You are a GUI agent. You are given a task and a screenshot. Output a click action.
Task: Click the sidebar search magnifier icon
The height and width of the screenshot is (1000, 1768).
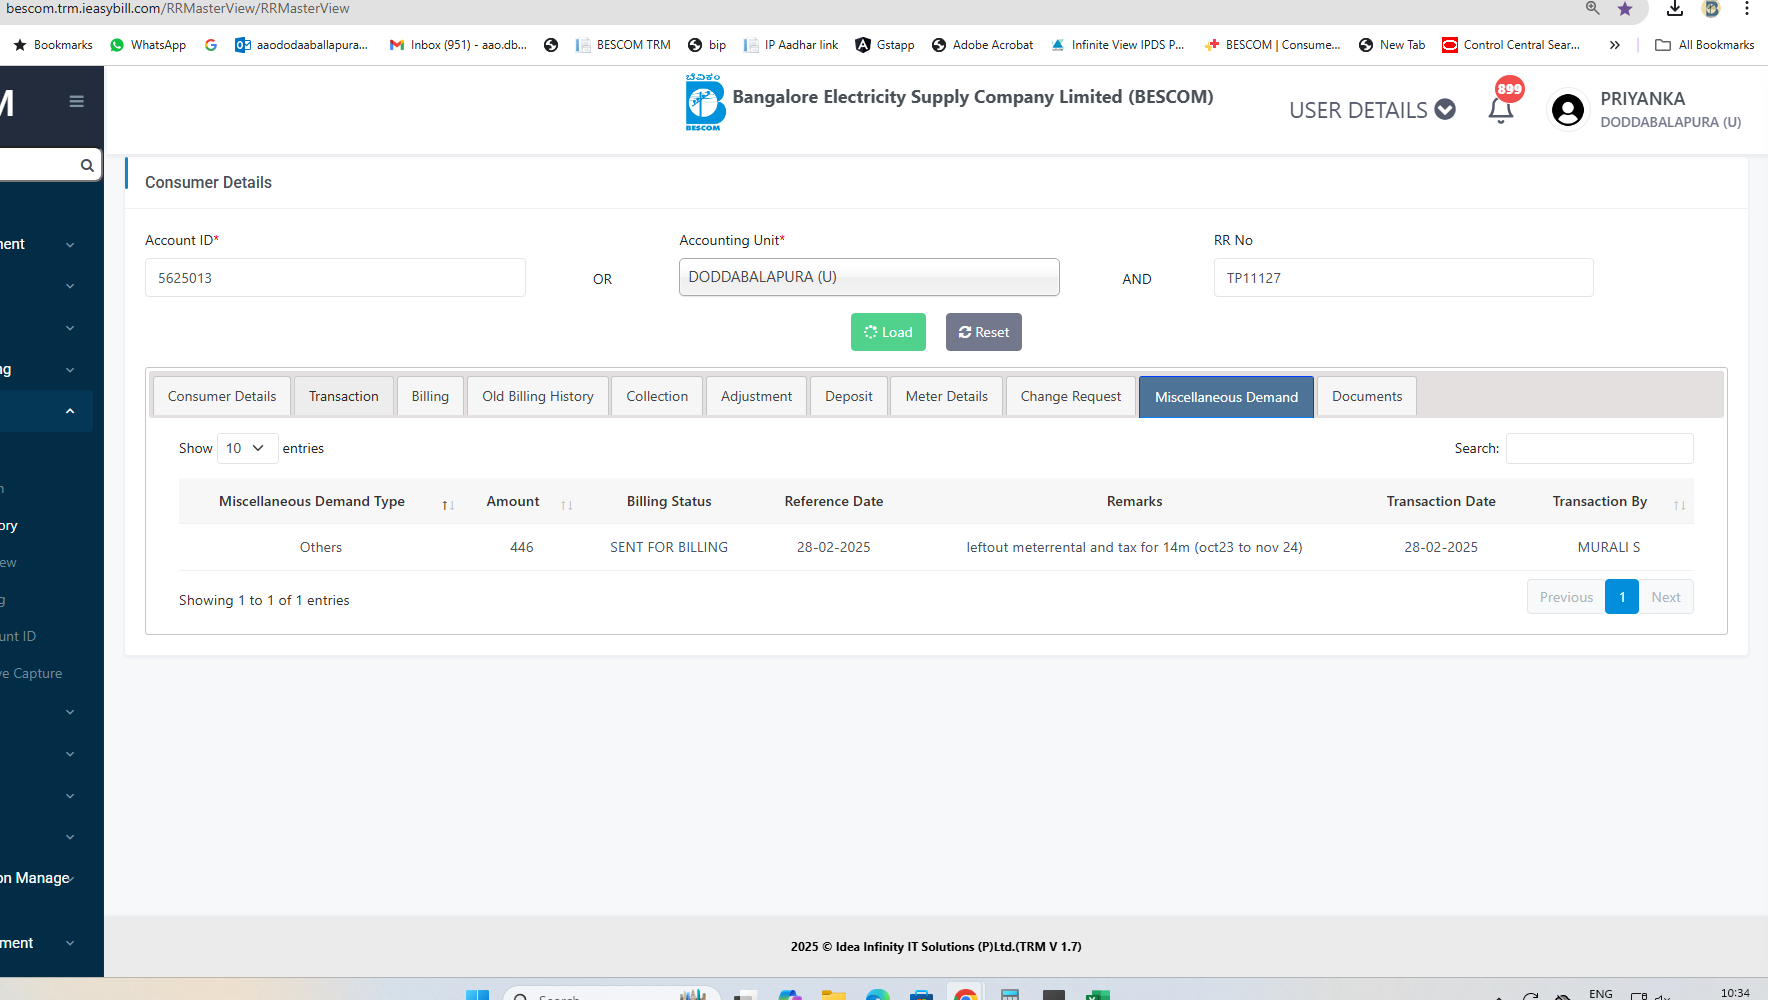(87, 165)
